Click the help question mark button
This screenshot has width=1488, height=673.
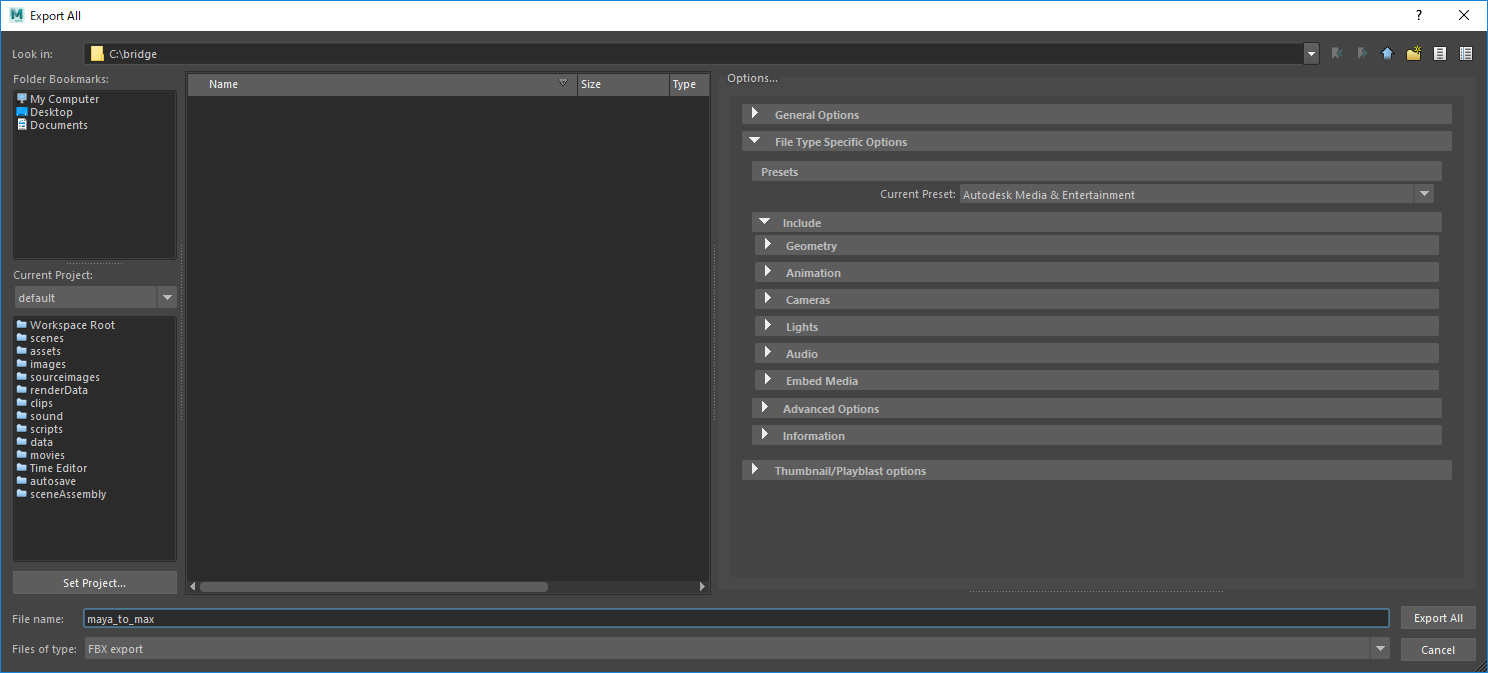point(1418,15)
